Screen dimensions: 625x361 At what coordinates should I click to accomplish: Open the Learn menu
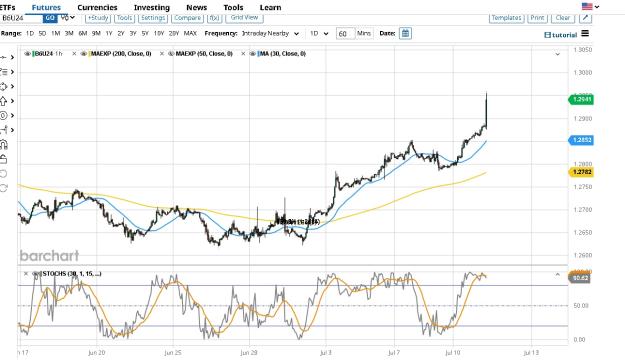[x=270, y=7]
